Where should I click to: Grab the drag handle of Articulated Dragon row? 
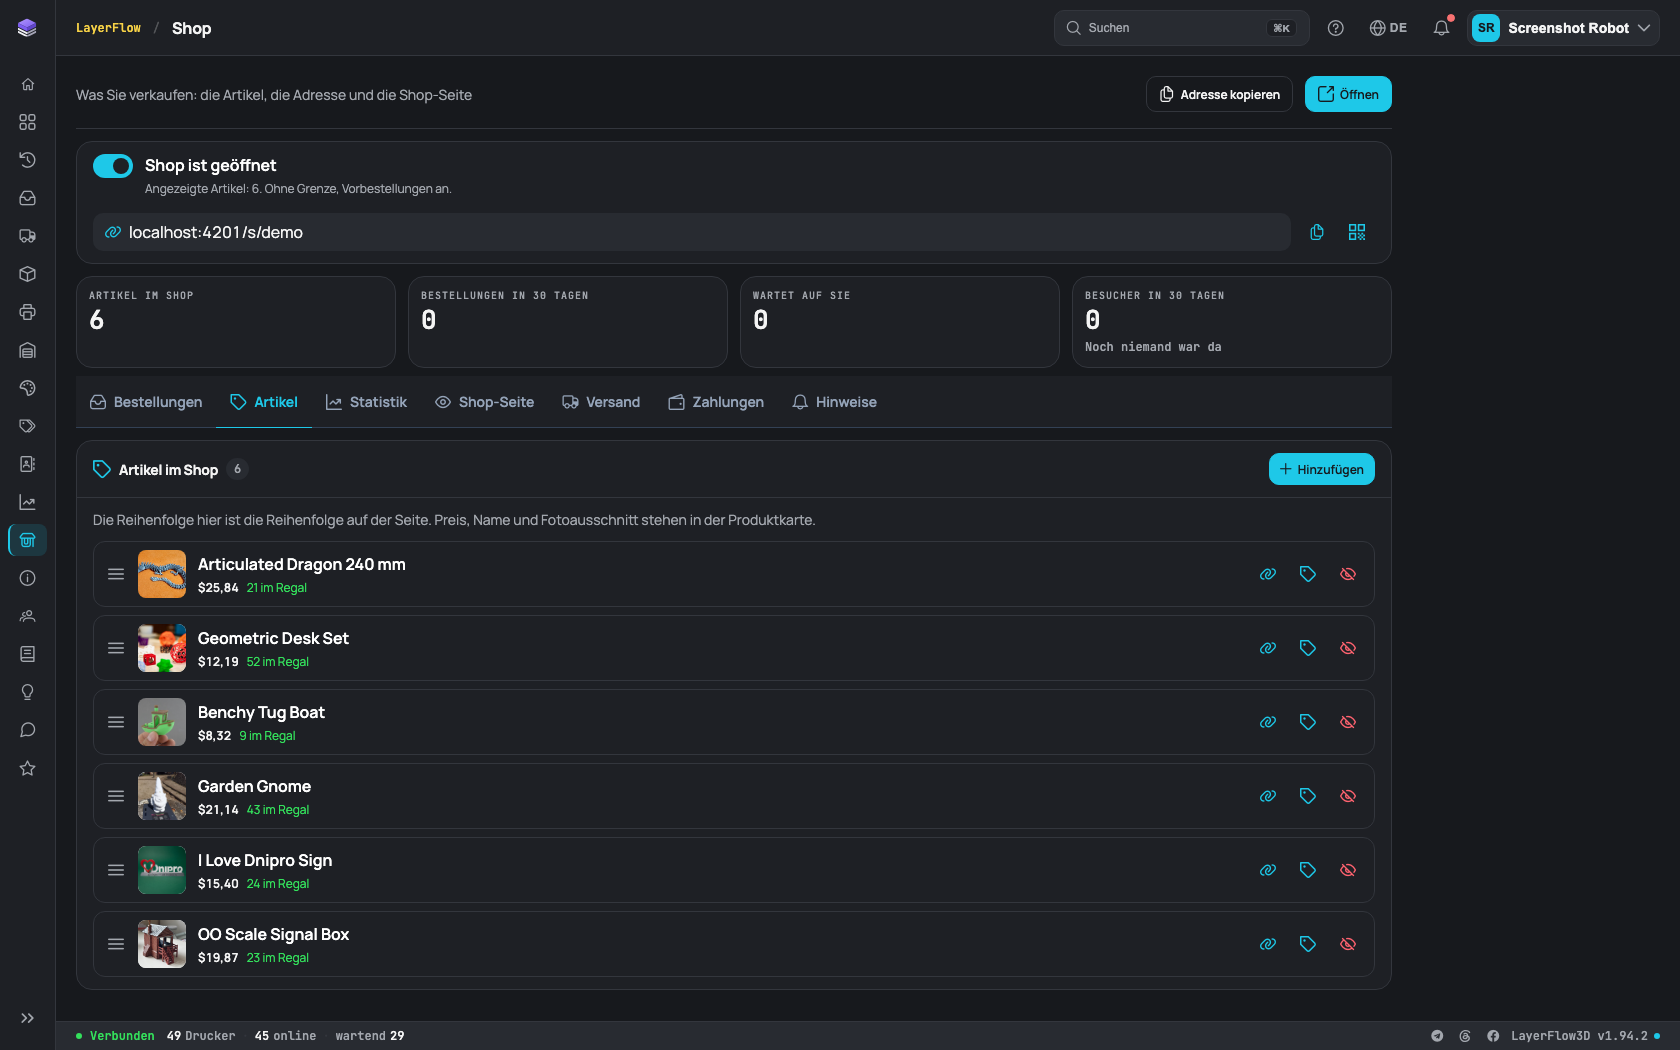click(x=116, y=574)
